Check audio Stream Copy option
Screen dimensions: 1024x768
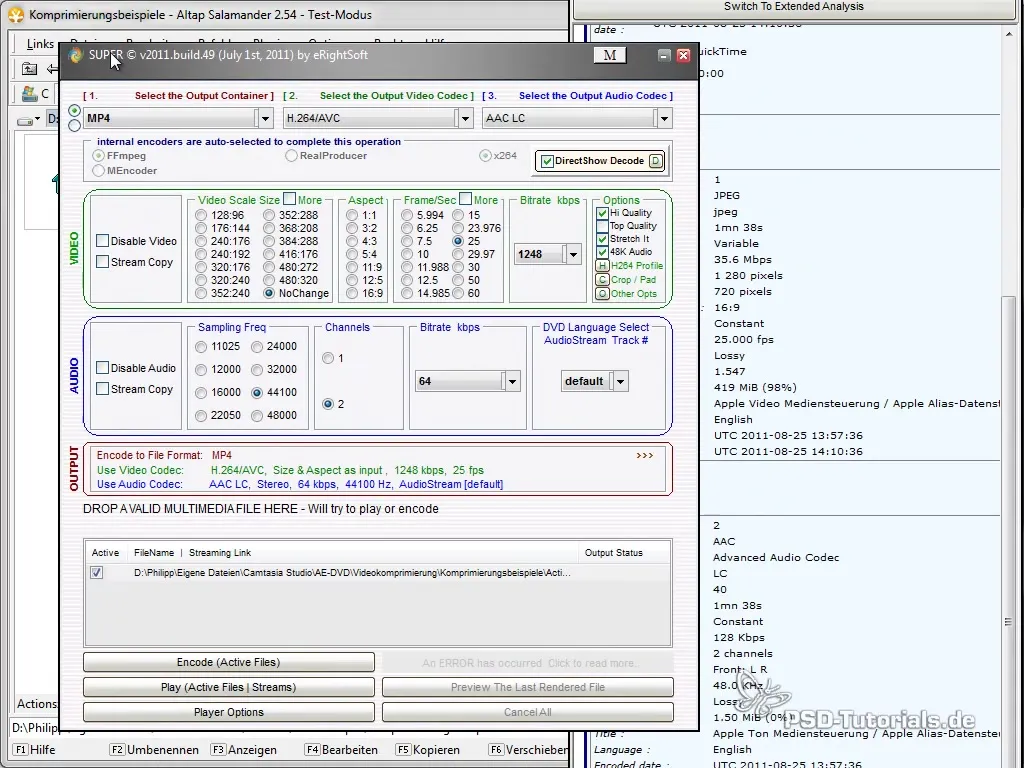pyautogui.click(x=103, y=389)
